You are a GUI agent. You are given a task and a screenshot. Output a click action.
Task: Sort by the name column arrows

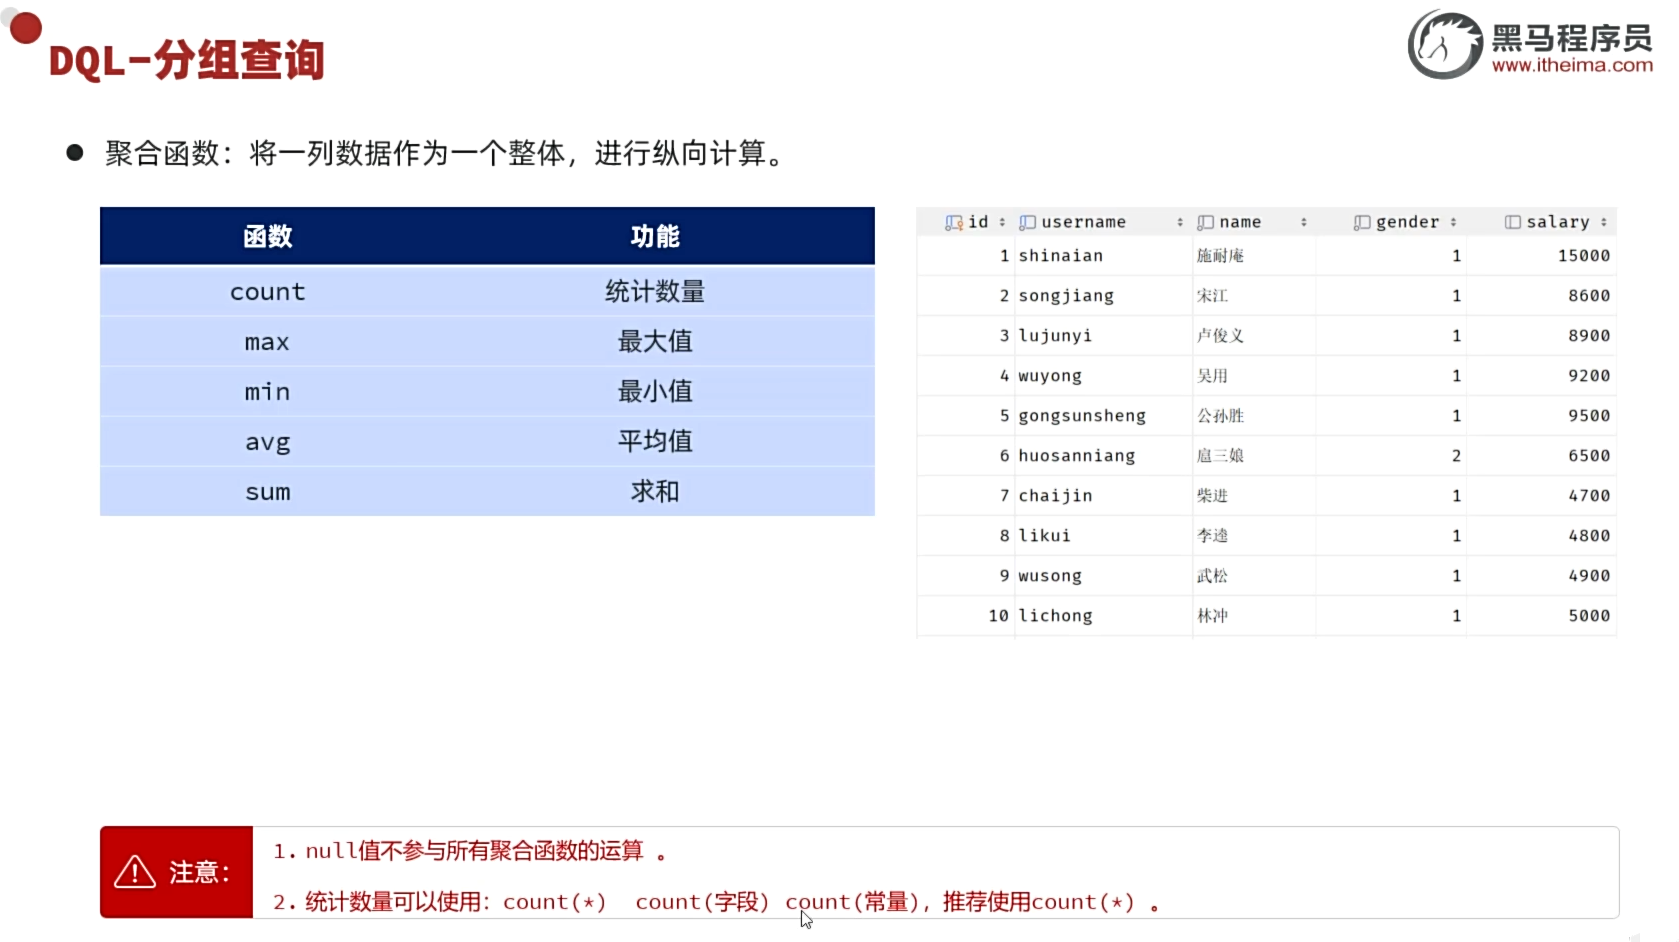click(1304, 222)
